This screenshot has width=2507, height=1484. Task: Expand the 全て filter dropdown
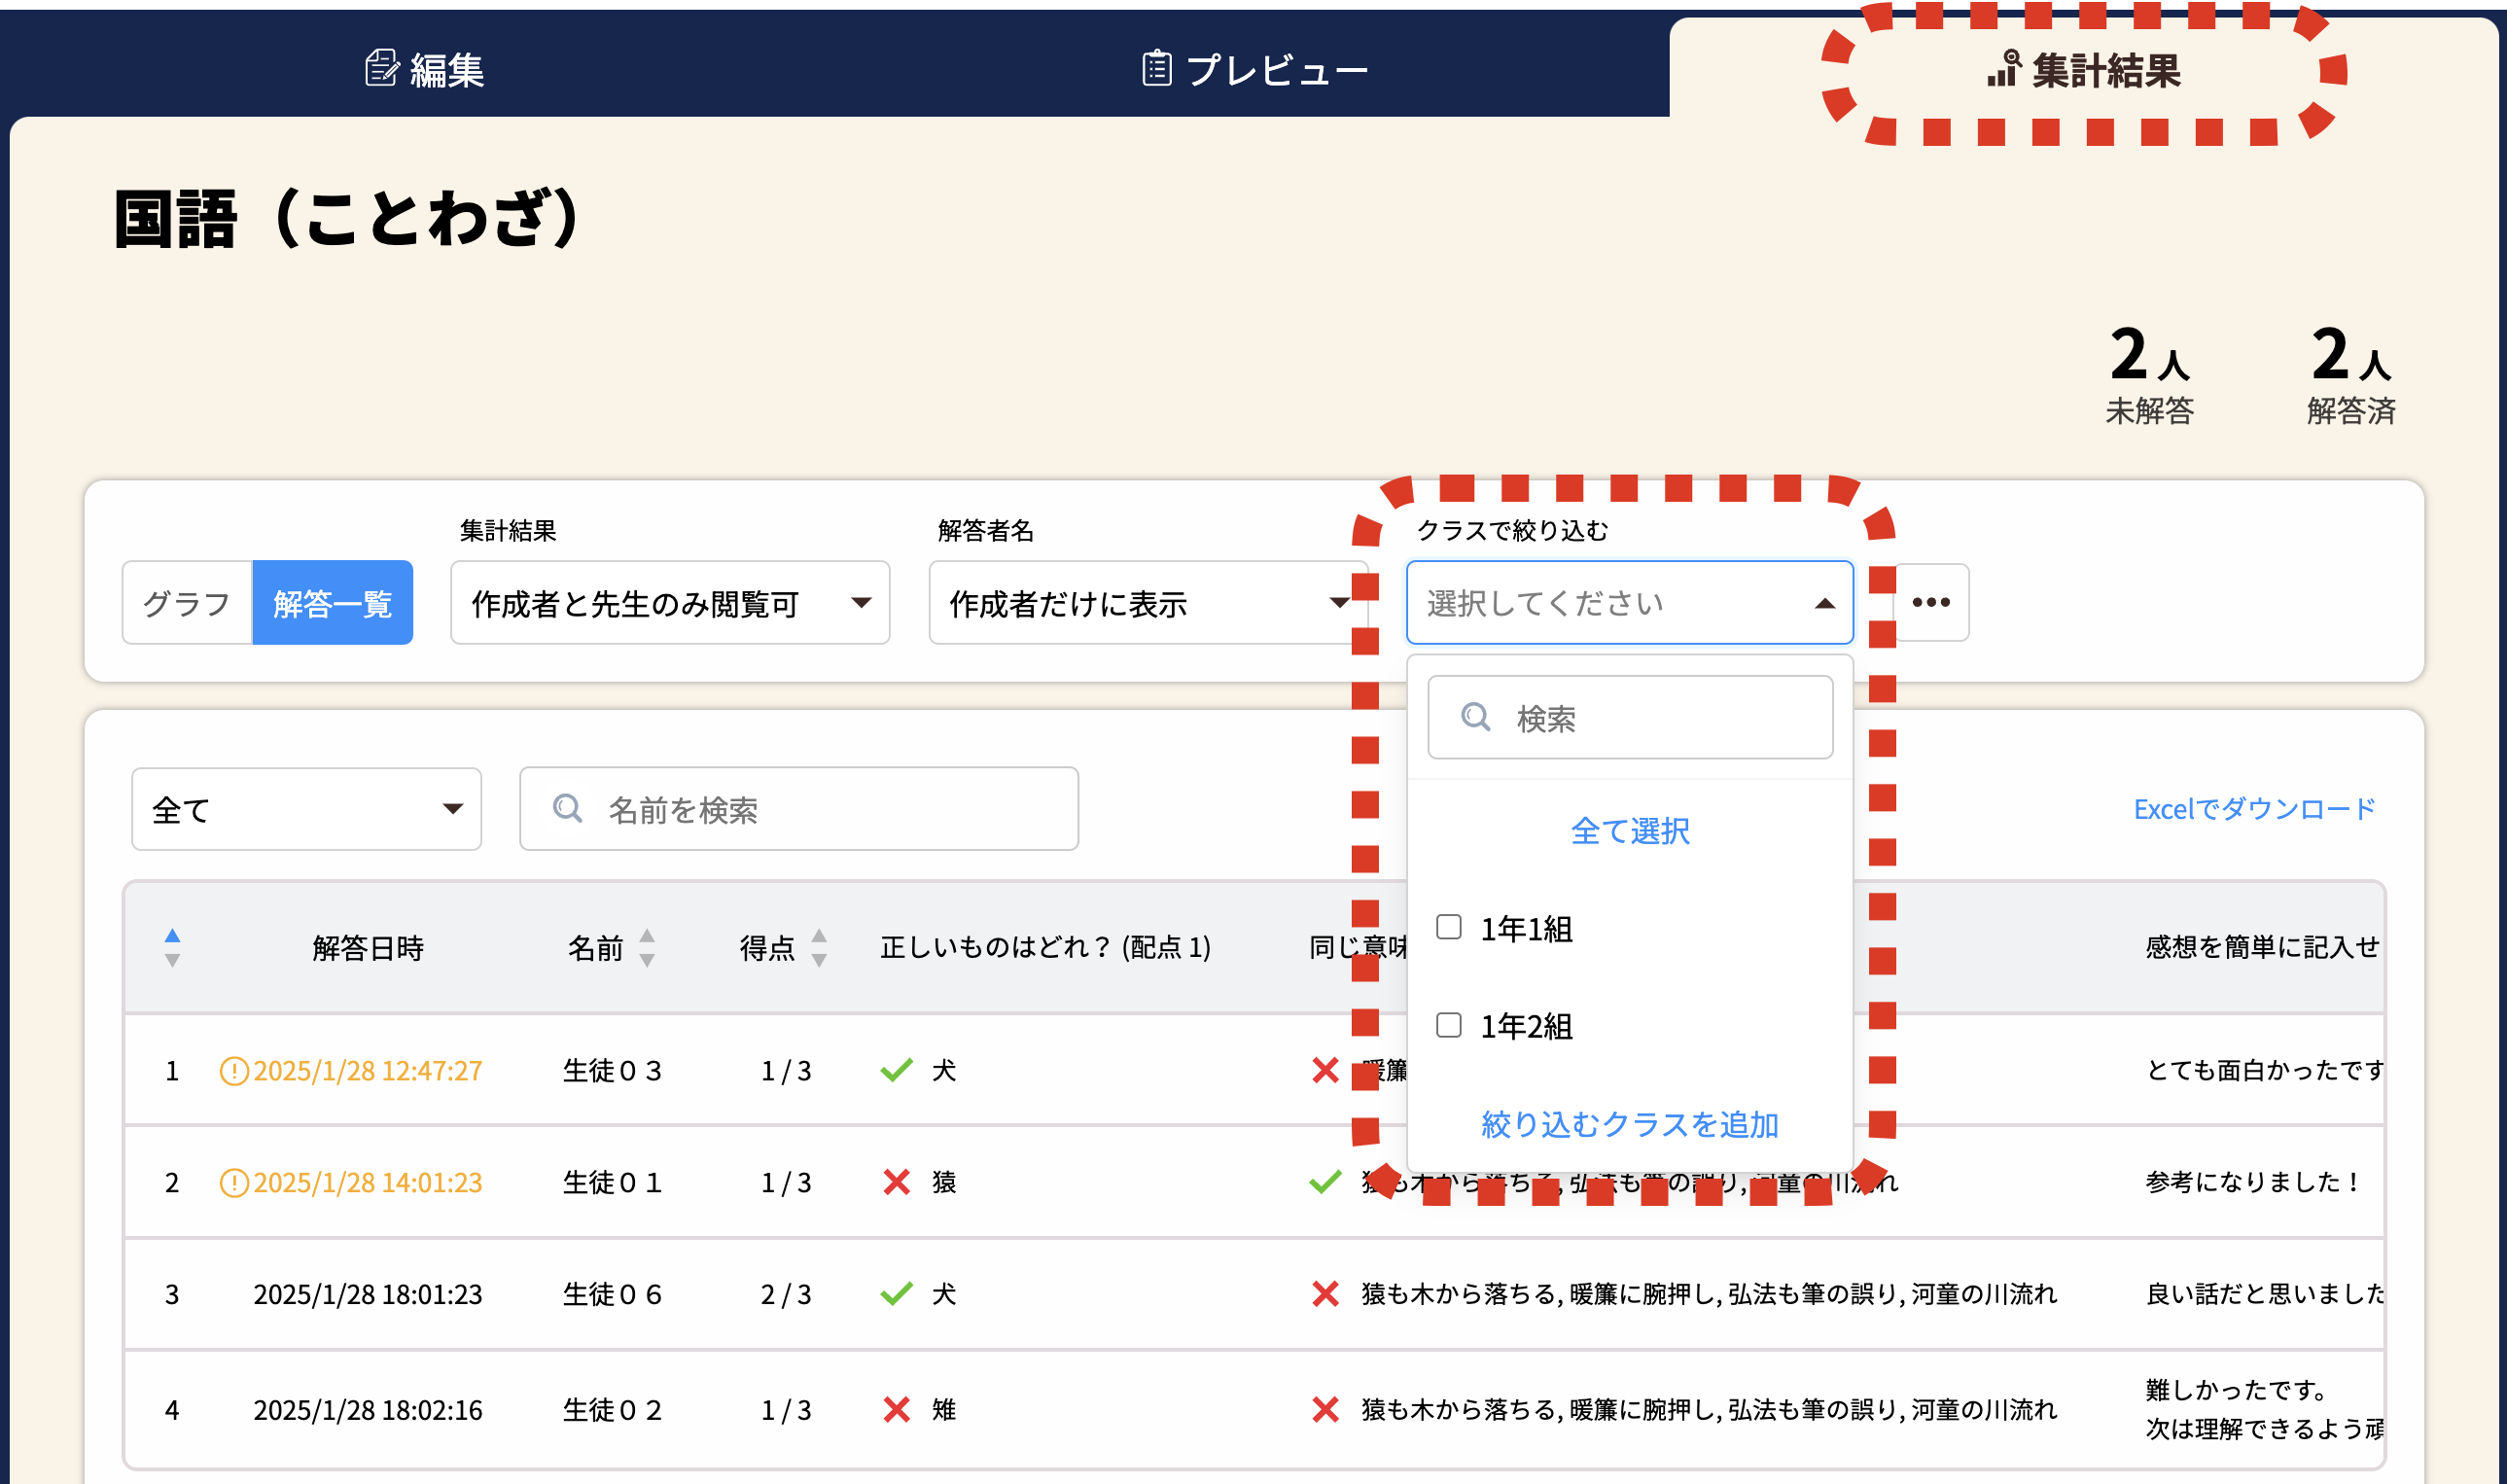(x=306, y=809)
